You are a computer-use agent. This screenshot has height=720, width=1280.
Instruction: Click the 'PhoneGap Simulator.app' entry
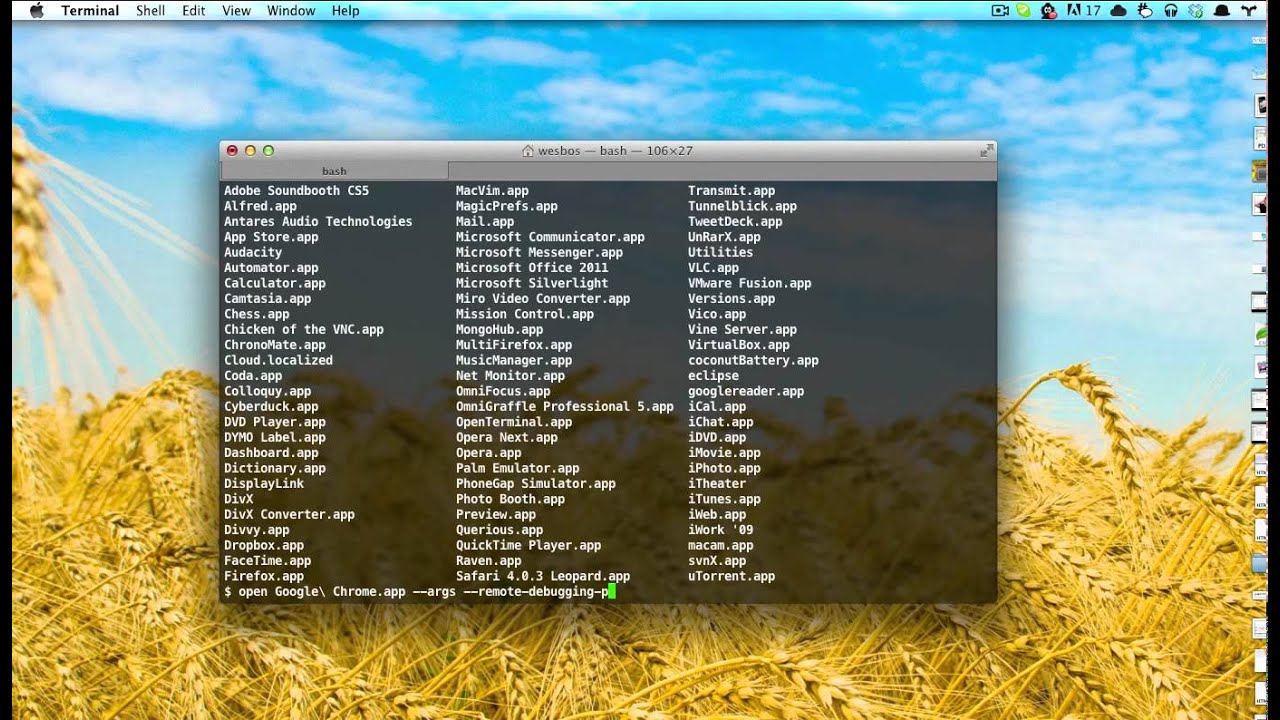tap(536, 484)
